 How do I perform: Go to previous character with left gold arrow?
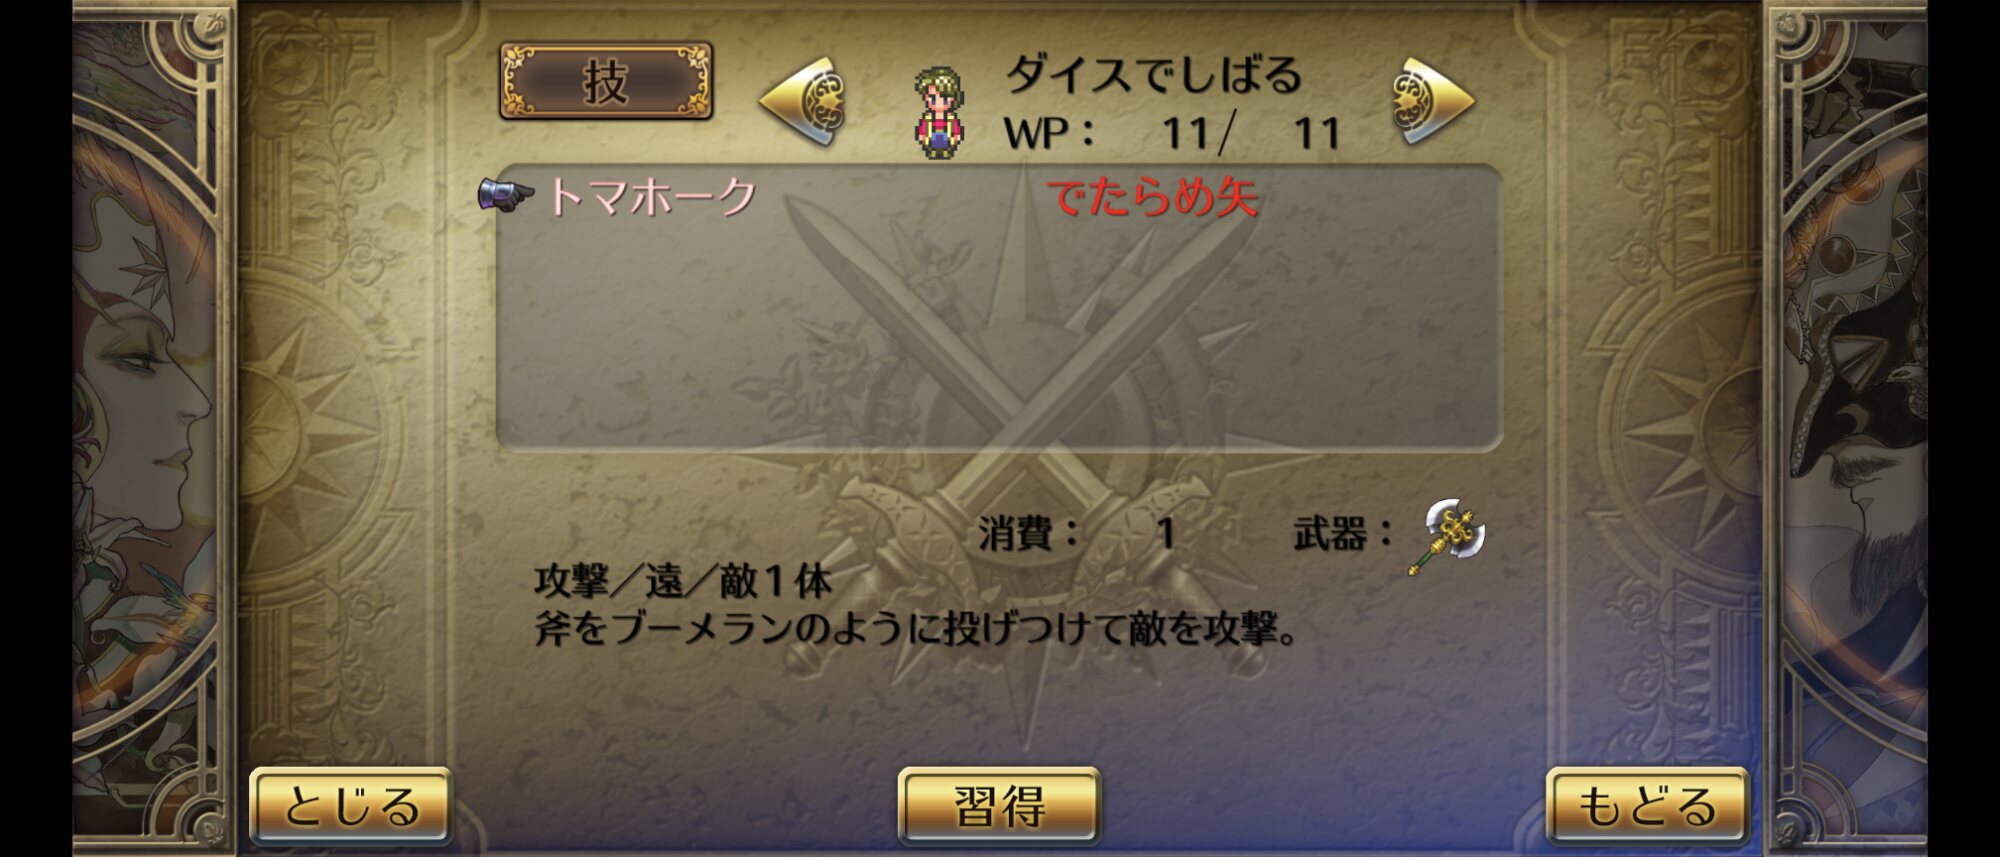(803, 101)
